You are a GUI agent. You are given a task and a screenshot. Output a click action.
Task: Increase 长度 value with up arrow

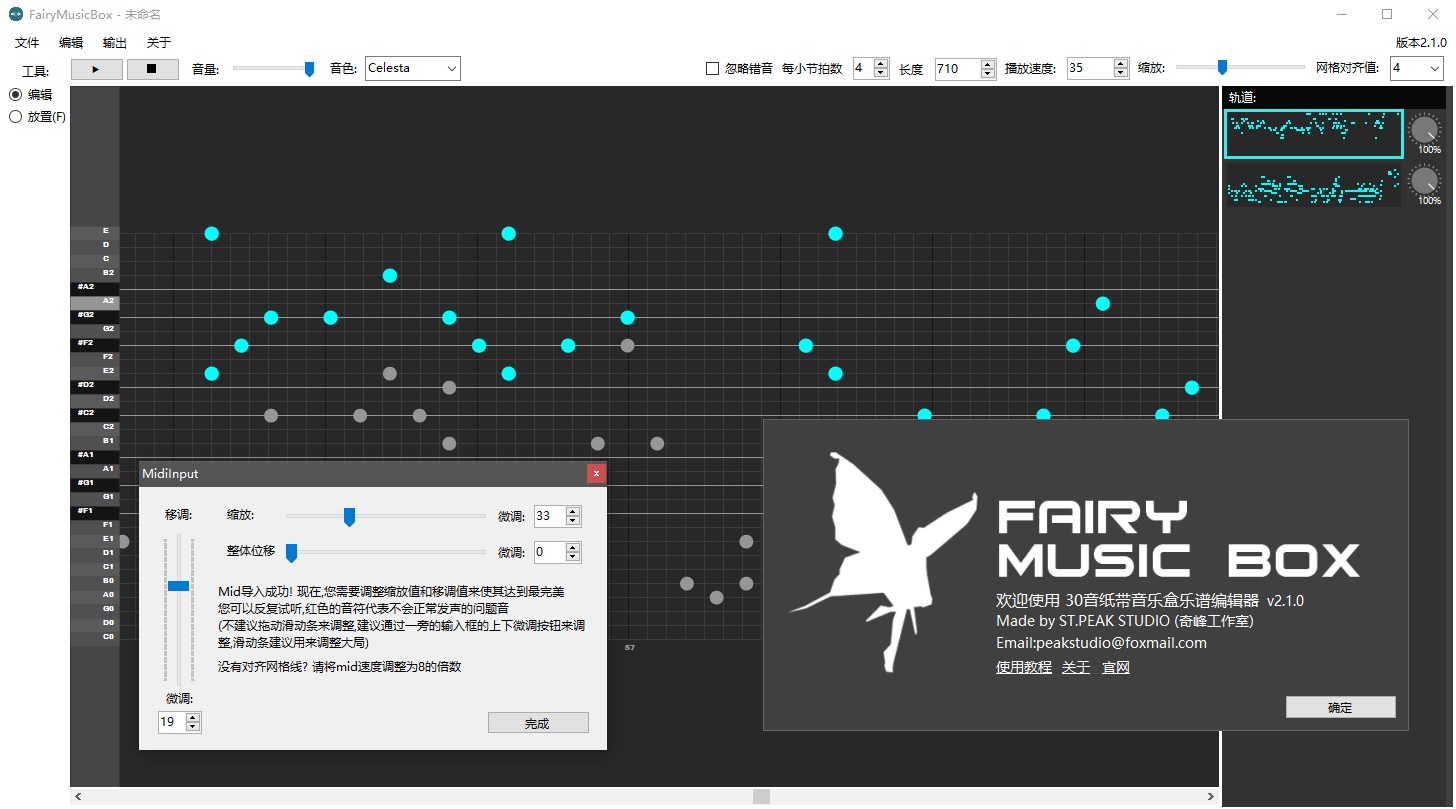coord(988,64)
